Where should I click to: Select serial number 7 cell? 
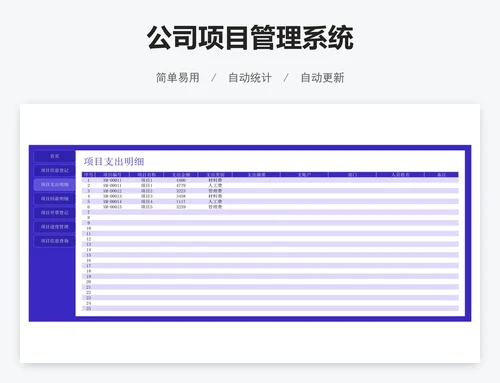pos(89,212)
